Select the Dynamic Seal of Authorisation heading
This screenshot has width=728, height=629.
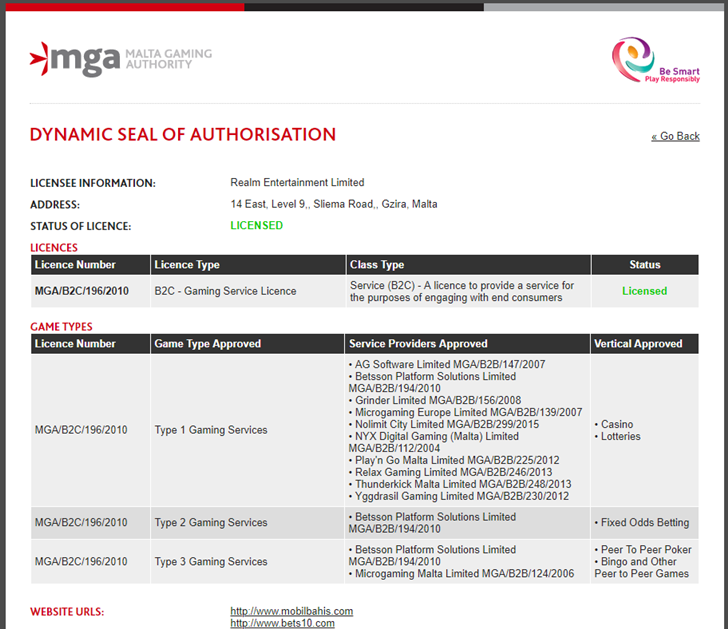[182, 135]
